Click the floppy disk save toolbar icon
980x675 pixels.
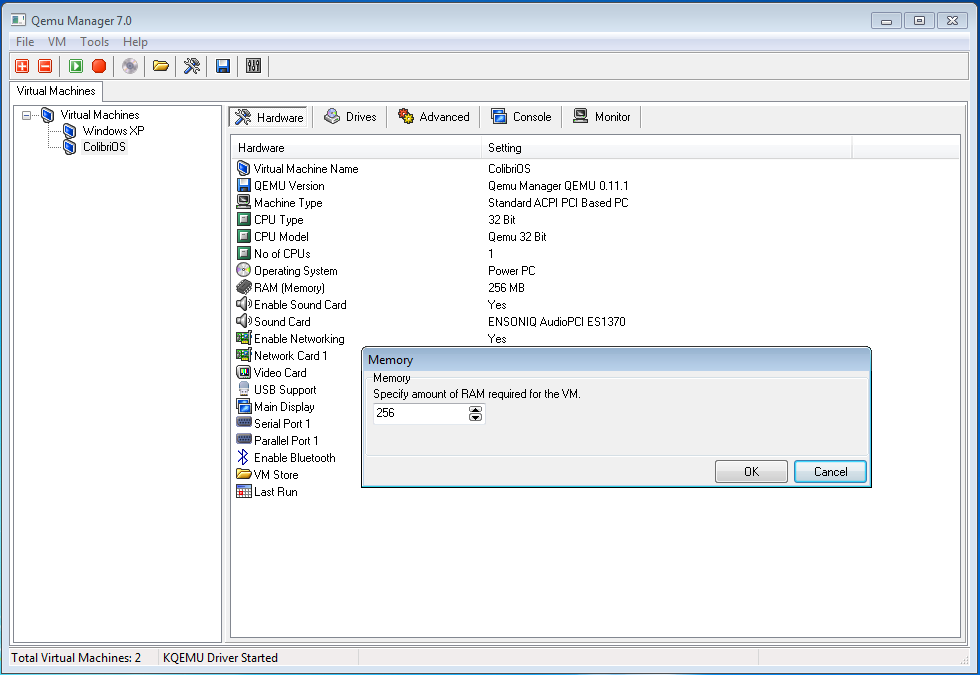pyautogui.click(x=222, y=66)
